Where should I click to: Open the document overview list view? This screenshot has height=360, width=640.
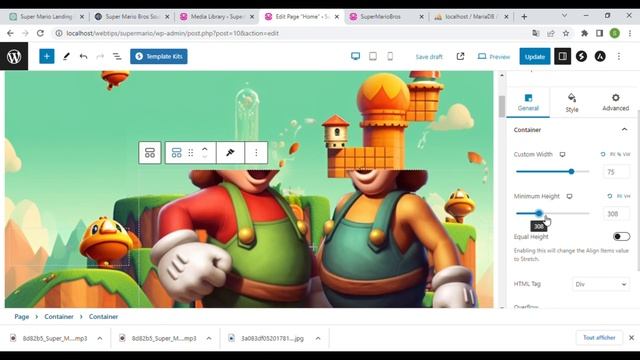coord(117,56)
